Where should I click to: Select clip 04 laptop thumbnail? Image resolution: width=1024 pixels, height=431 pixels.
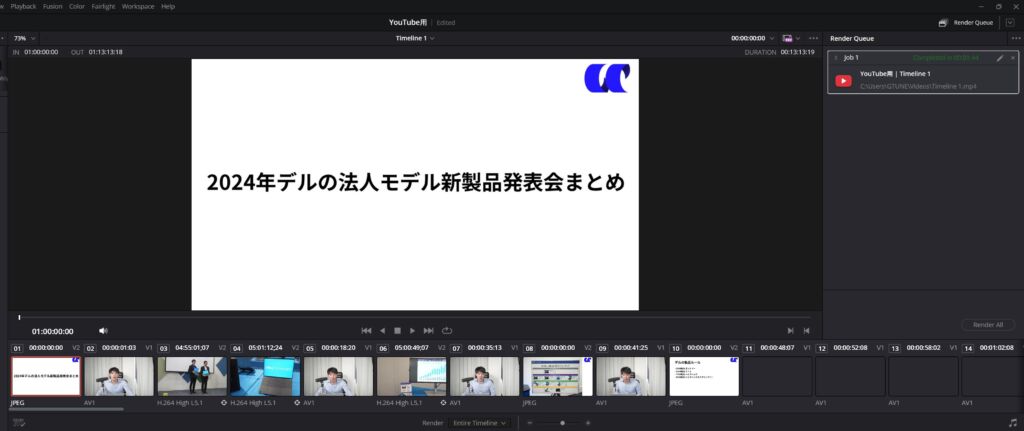(265, 375)
